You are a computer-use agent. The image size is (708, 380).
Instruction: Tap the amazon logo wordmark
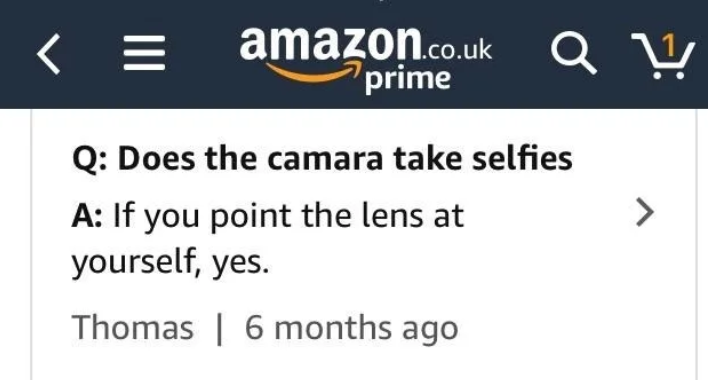click(330, 43)
